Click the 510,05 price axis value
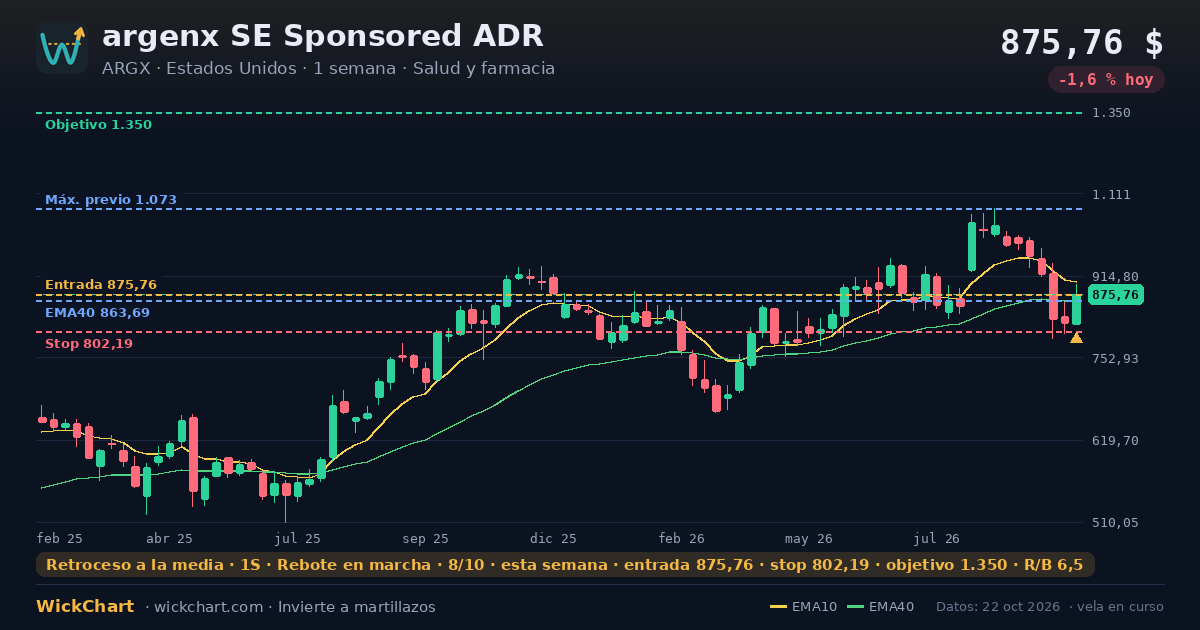Viewport: 1200px width, 630px height. click(x=1116, y=523)
